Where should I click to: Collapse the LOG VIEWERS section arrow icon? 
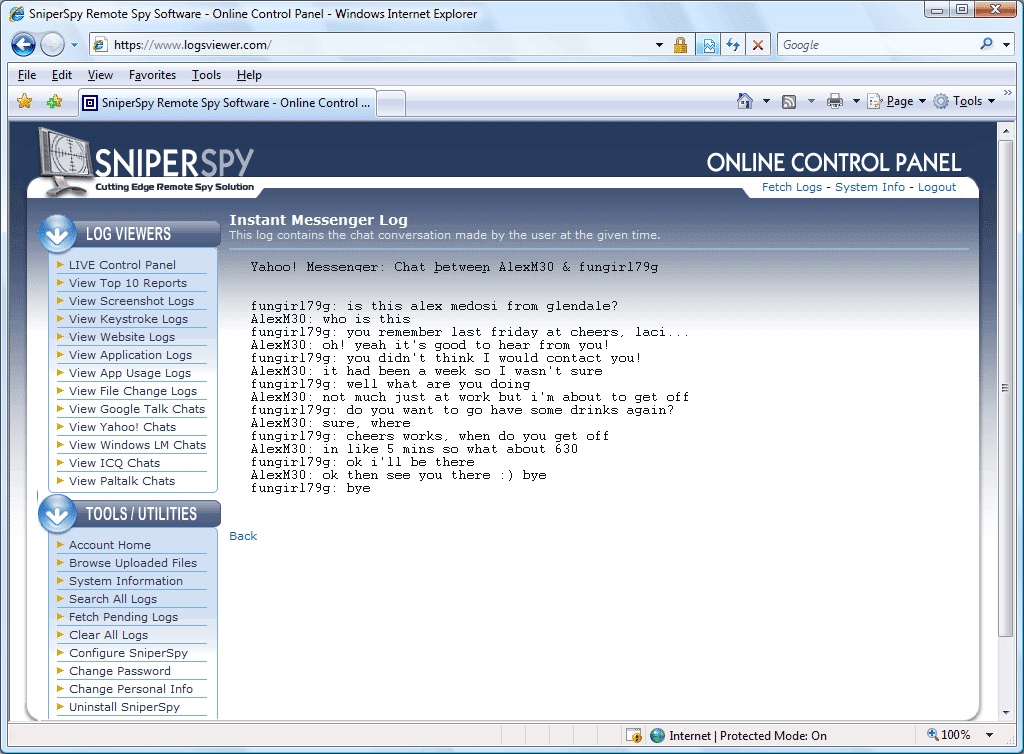57,234
